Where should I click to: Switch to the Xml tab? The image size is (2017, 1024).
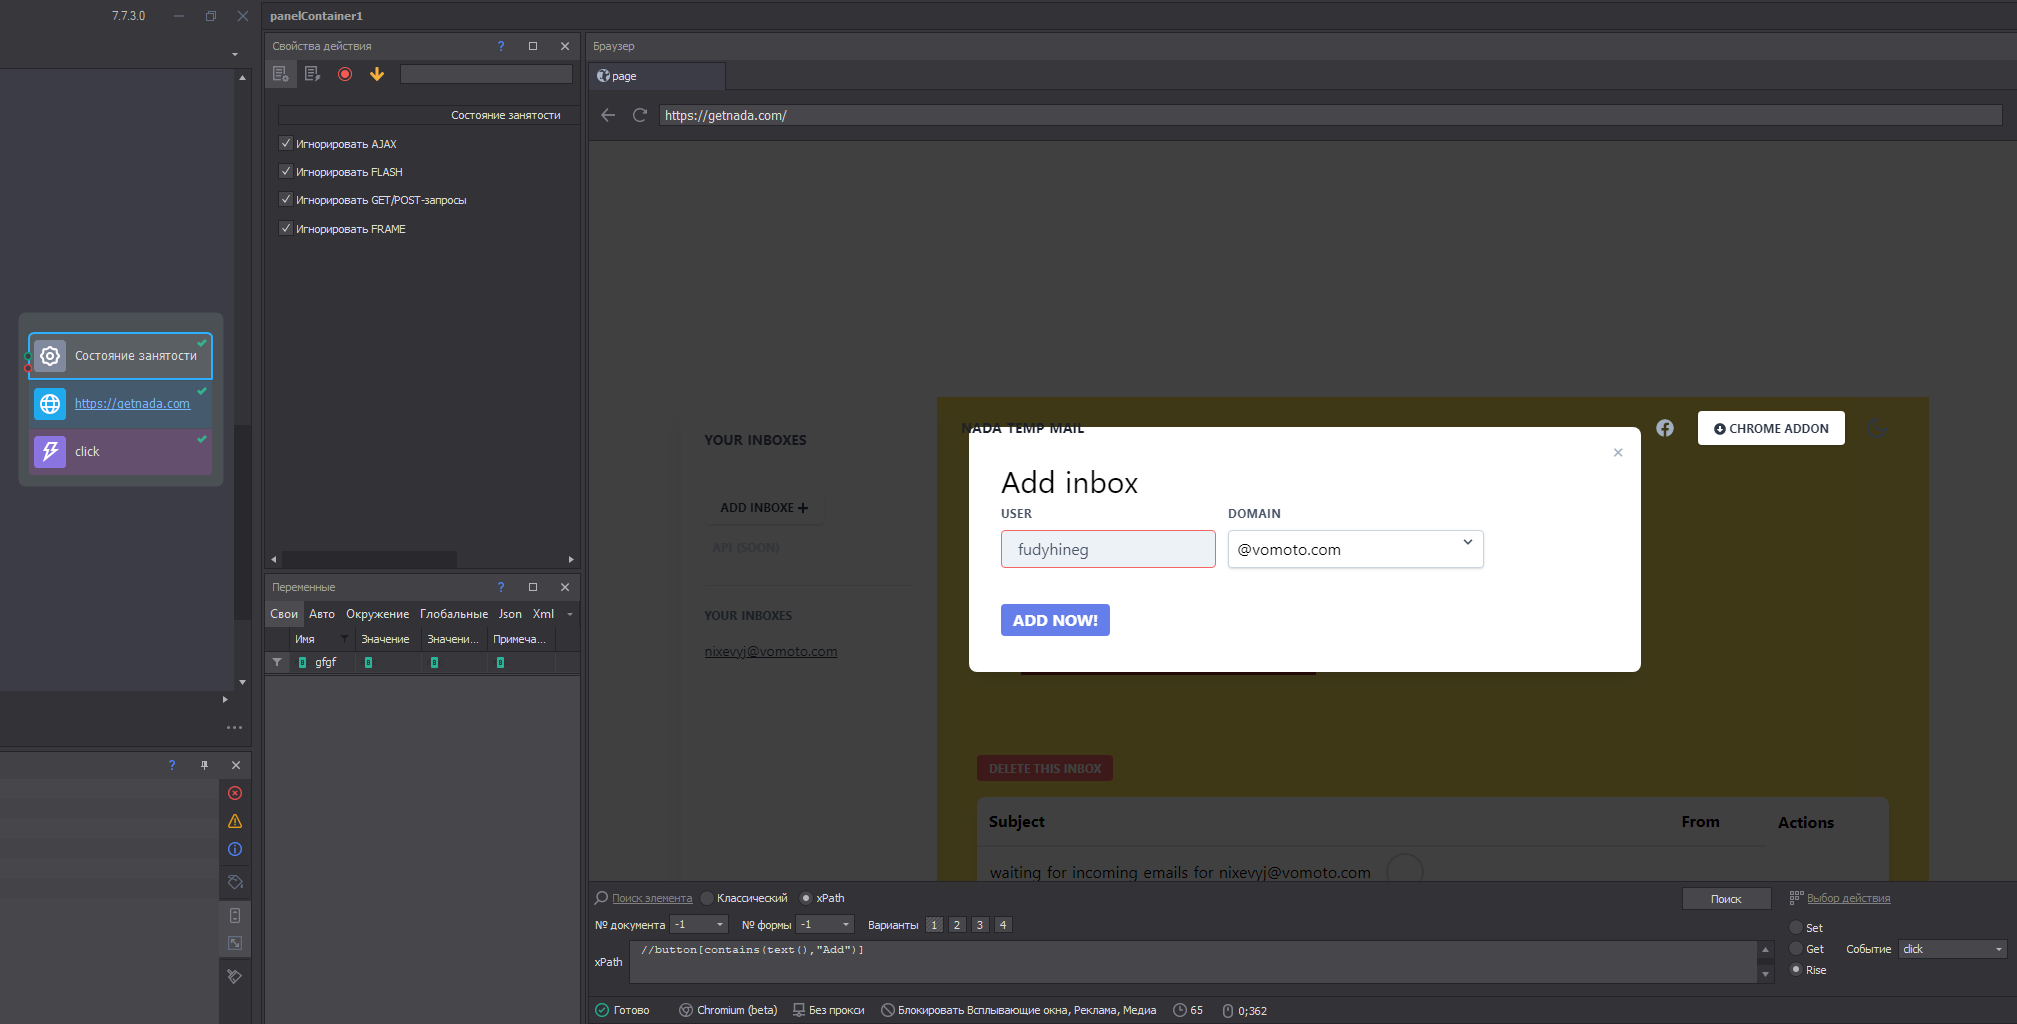(x=543, y=614)
